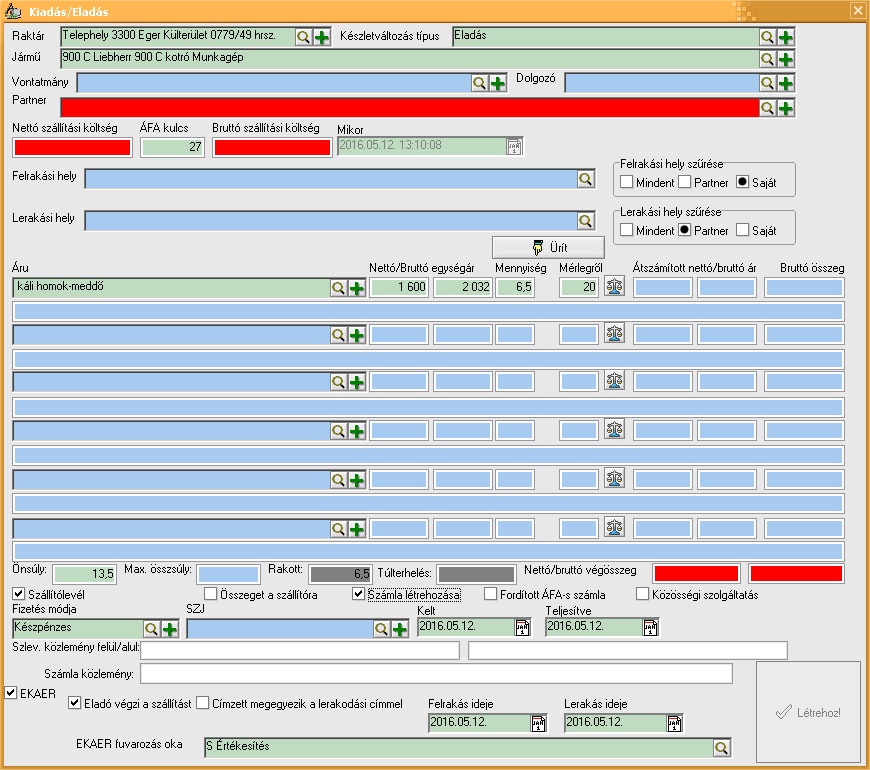Click the Vontatmány input field
The image size is (870, 770).
274,83
